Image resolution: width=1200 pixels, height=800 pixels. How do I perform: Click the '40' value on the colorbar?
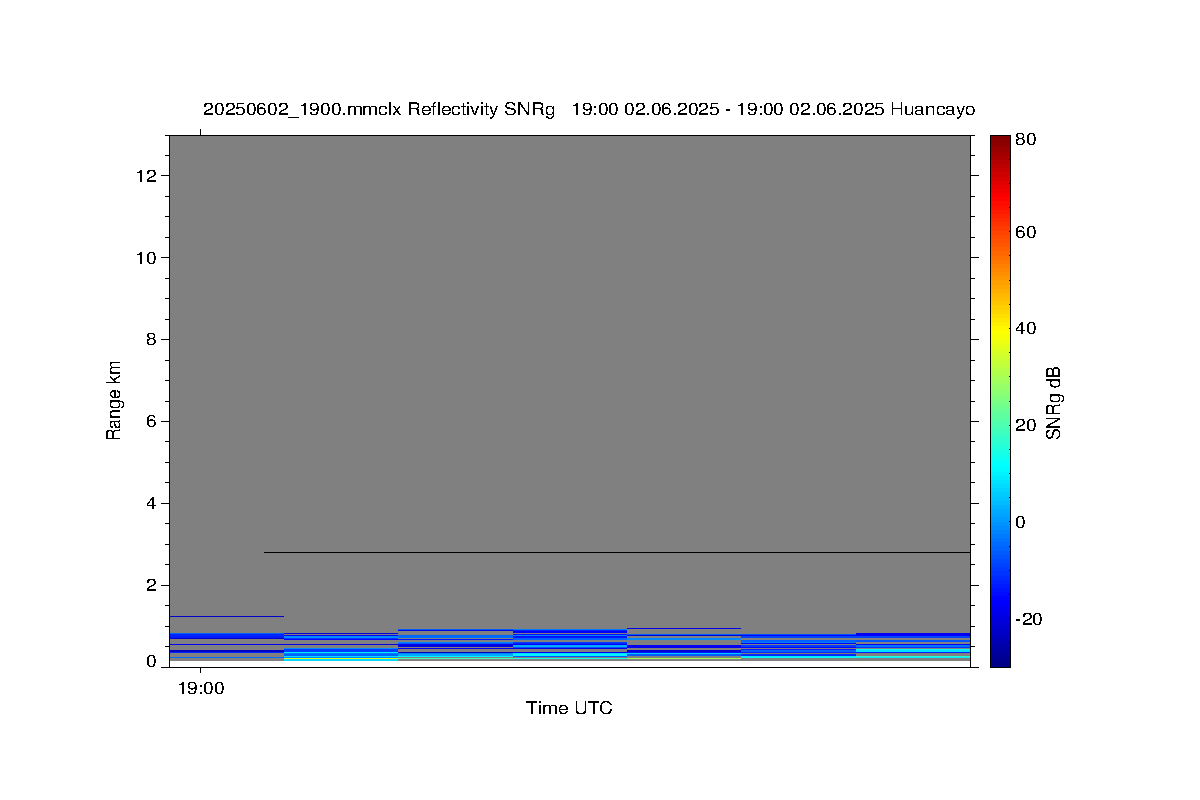(1025, 328)
